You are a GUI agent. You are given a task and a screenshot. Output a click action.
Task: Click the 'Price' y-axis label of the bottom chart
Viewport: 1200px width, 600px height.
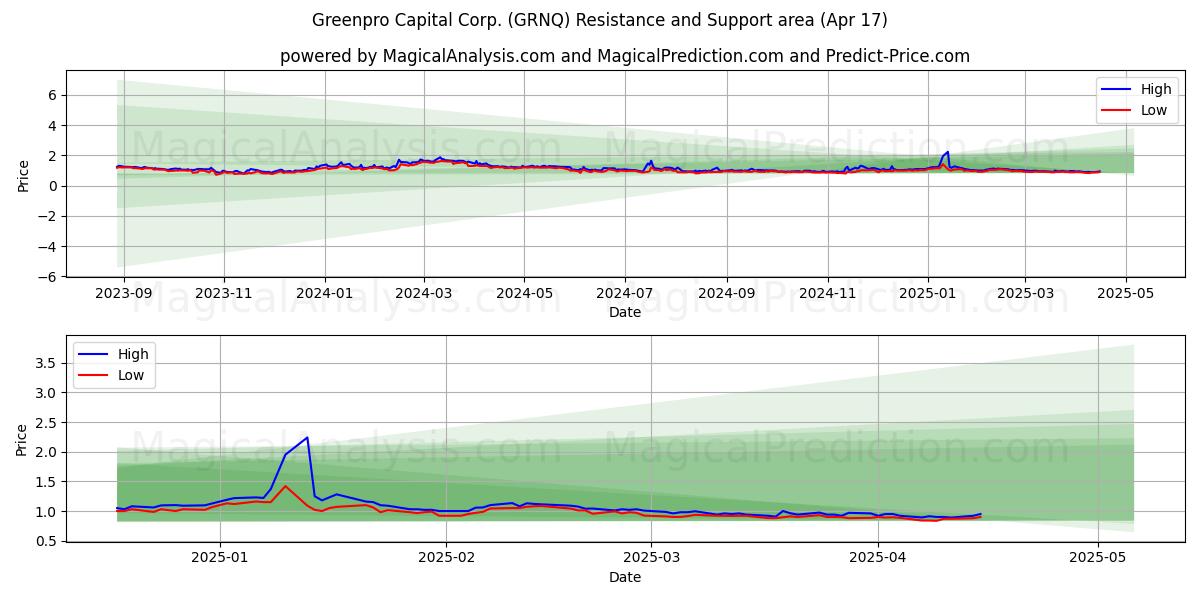click(x=23, y=440)
